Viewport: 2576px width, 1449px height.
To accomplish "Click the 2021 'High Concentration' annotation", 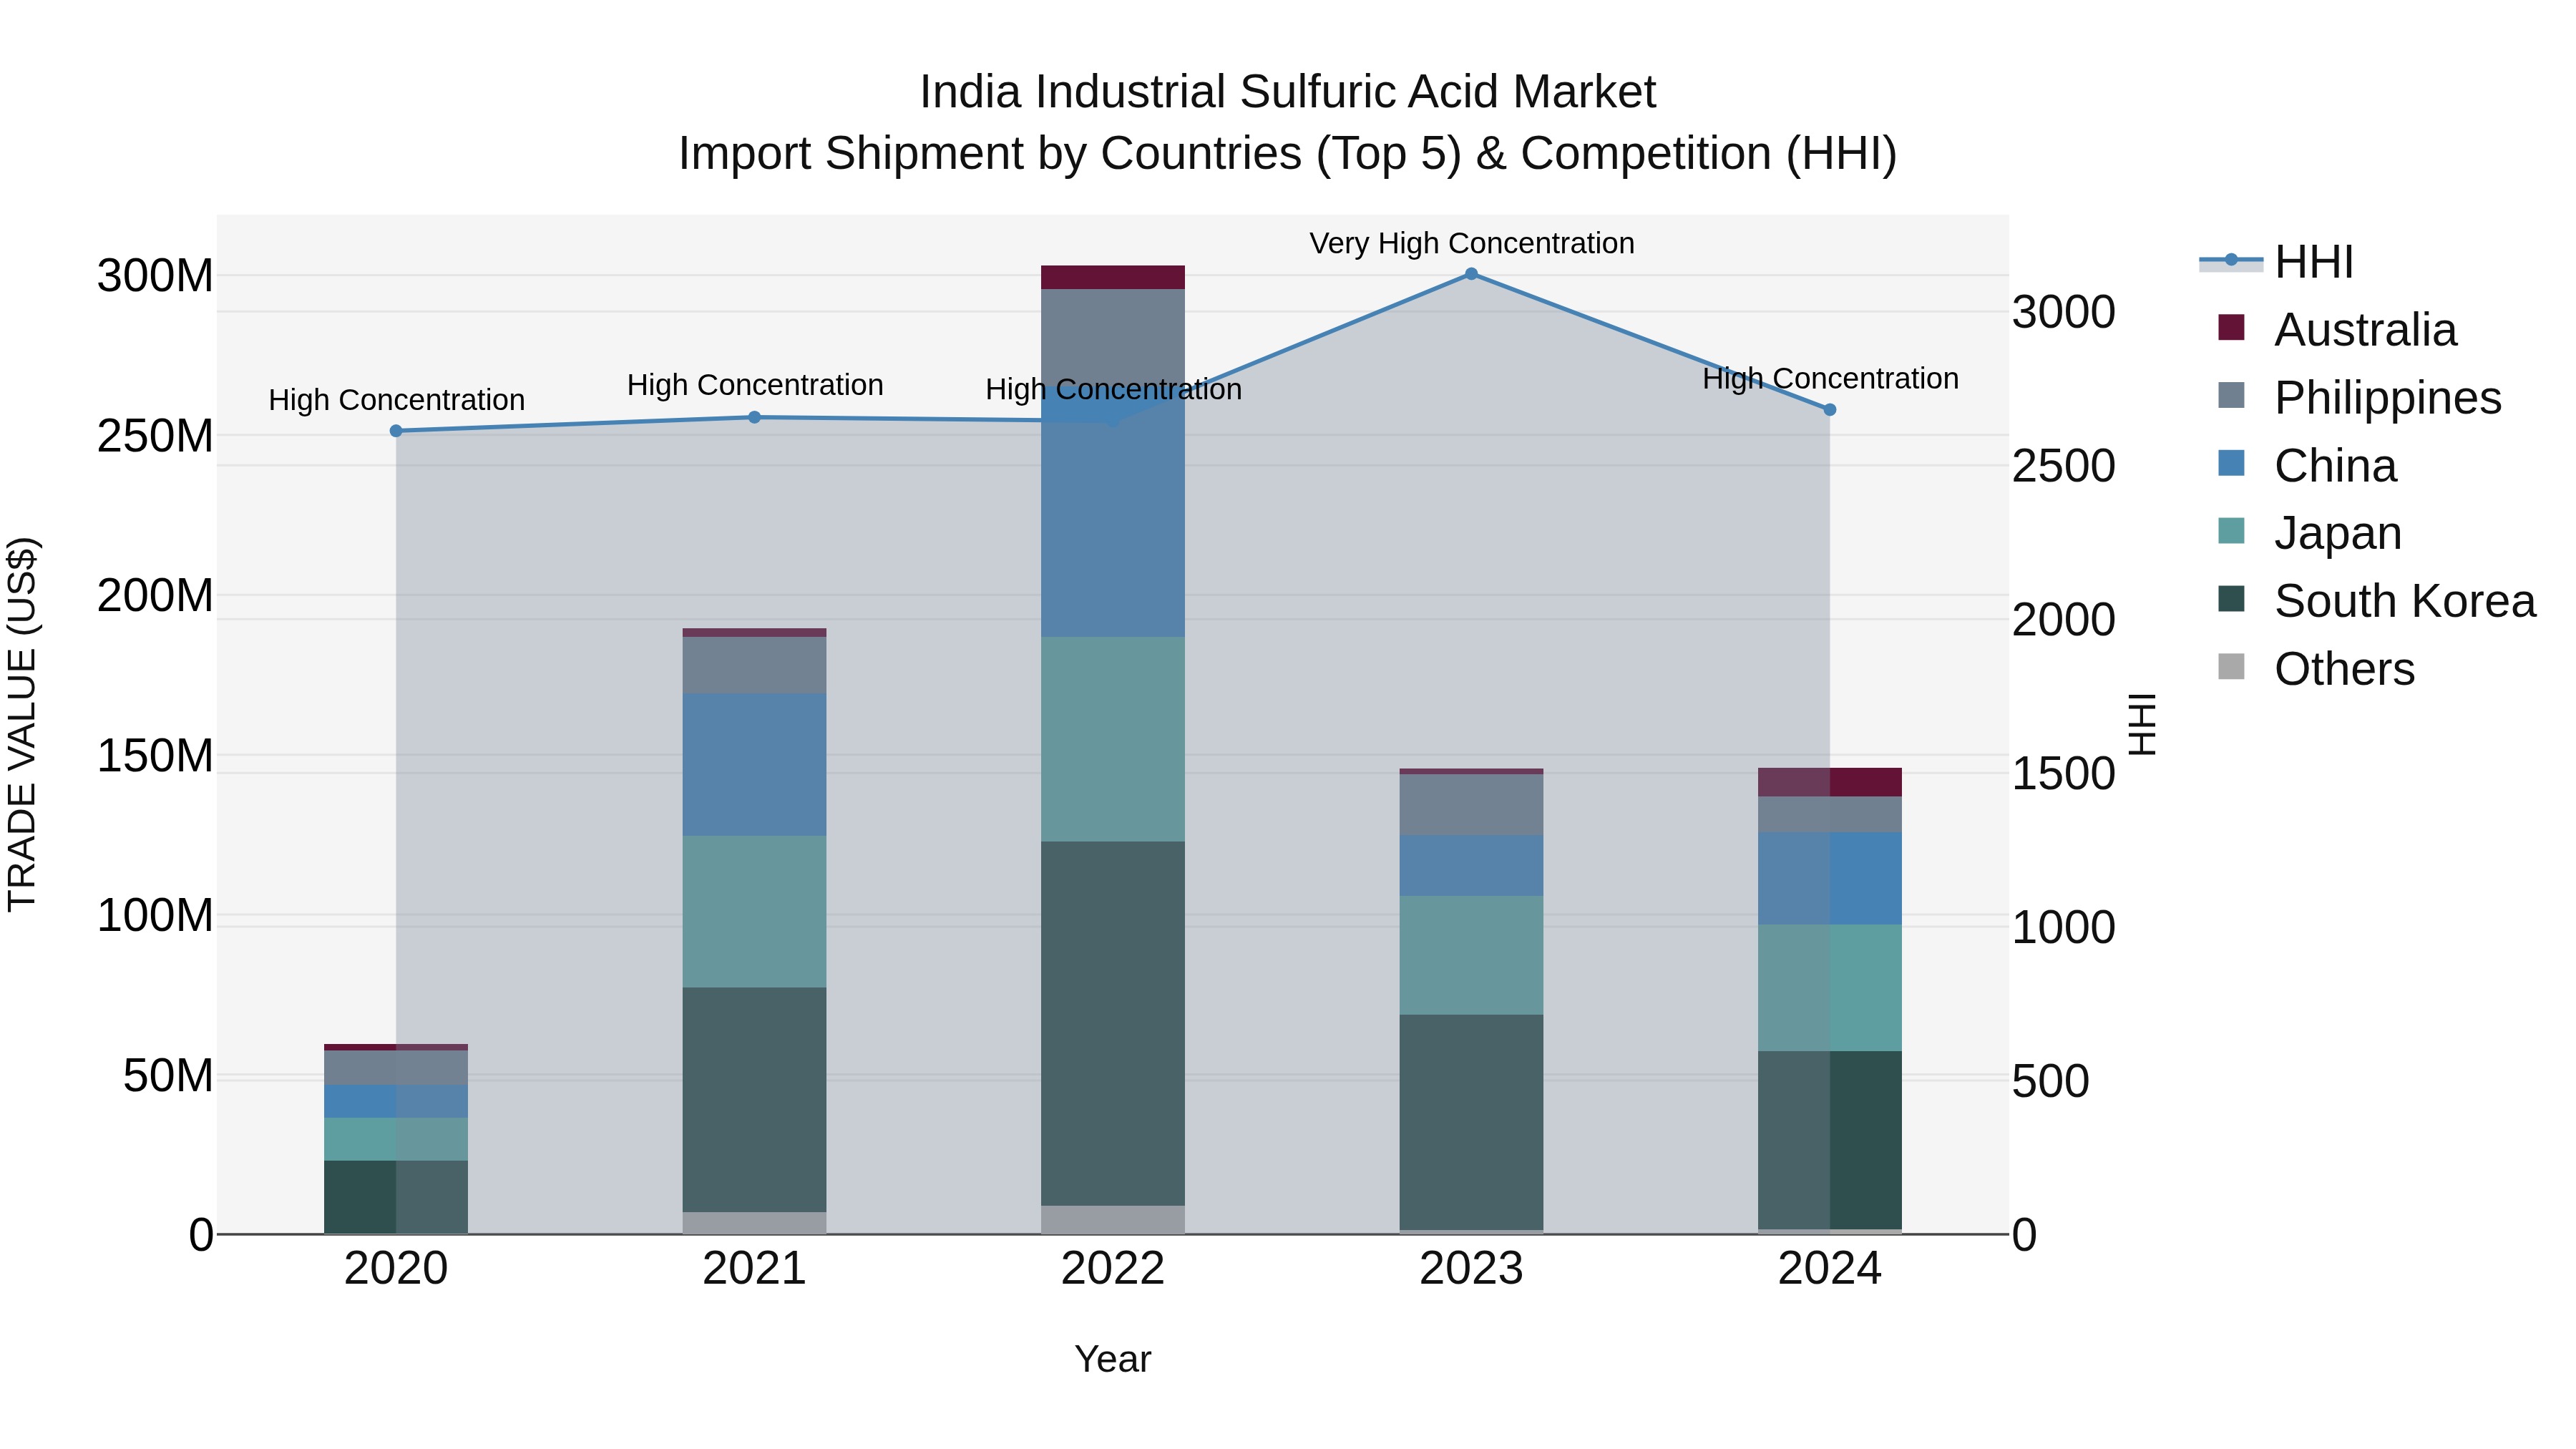I will [x=755, y=385].
